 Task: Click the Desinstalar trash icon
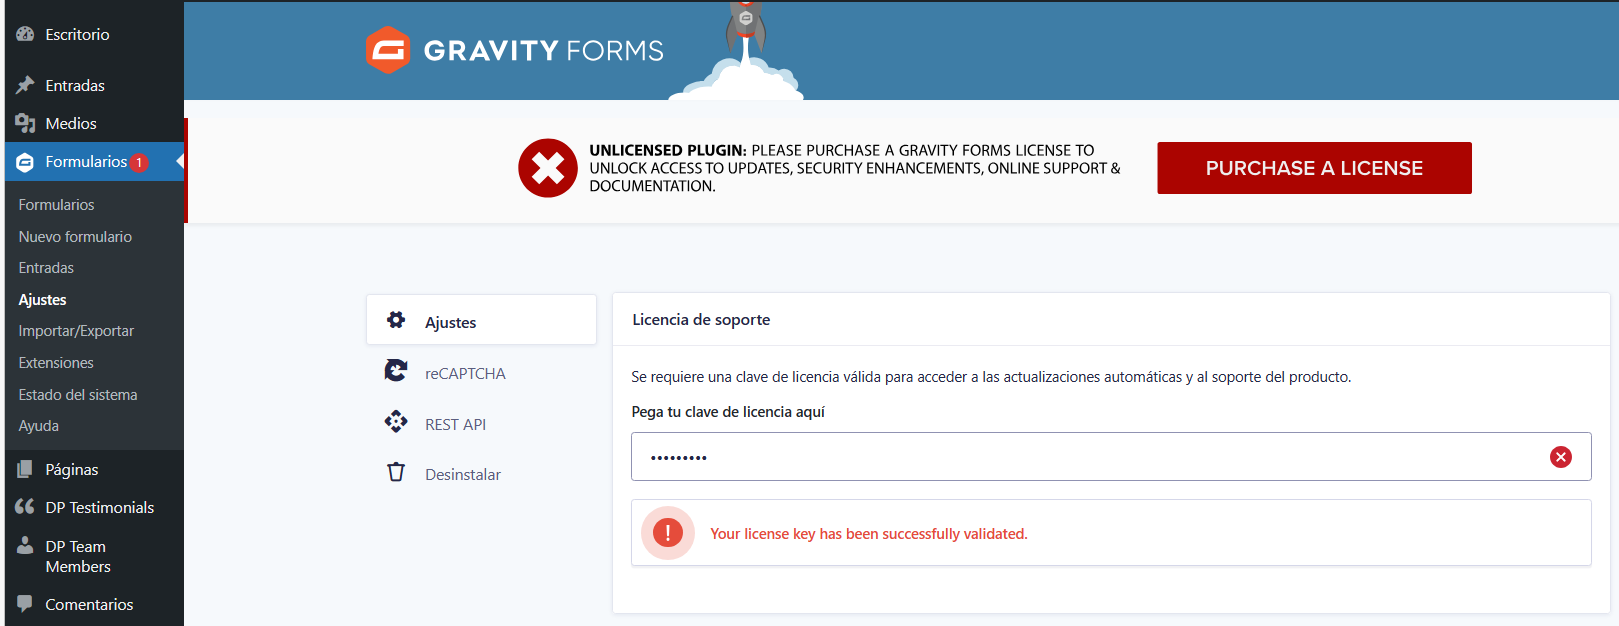396,472
